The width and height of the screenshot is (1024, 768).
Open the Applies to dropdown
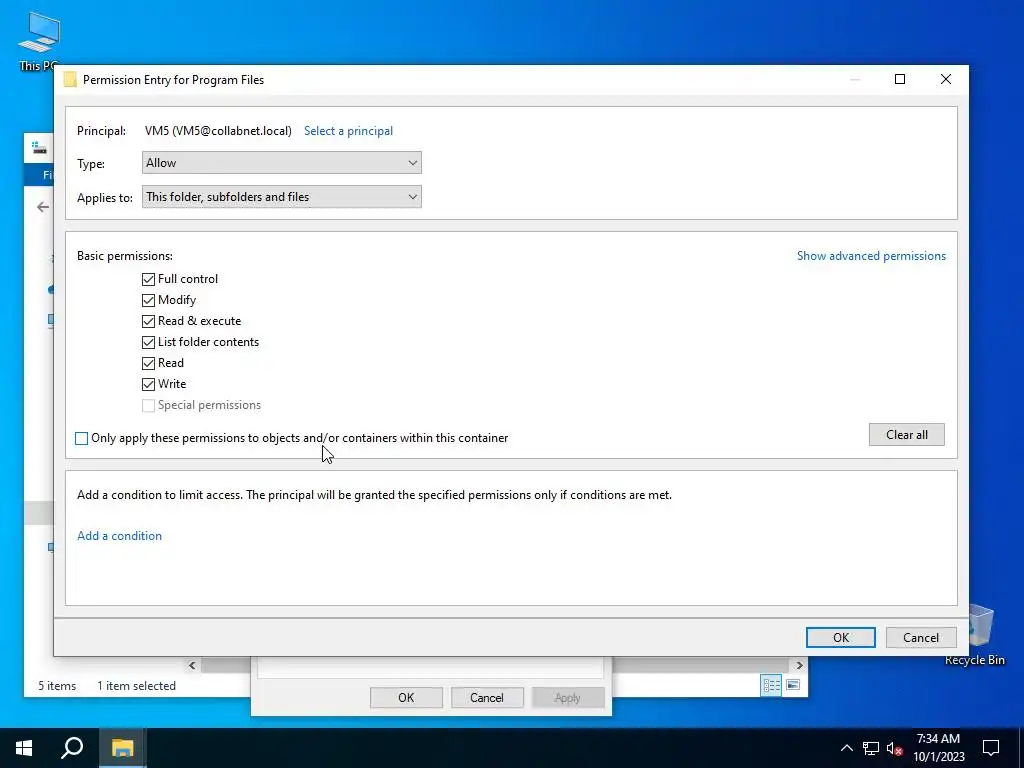pos(281,197)
